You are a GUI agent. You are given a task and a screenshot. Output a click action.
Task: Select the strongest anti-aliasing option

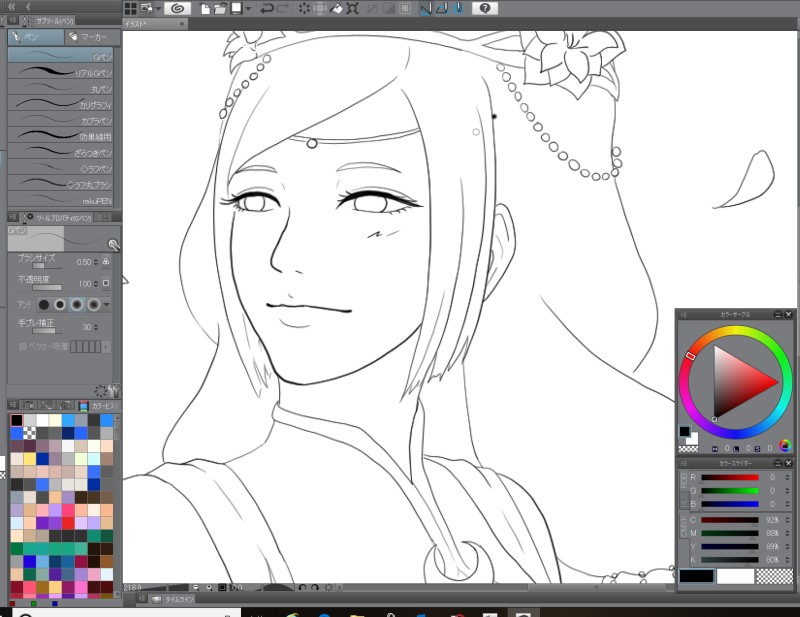point(94,303)
